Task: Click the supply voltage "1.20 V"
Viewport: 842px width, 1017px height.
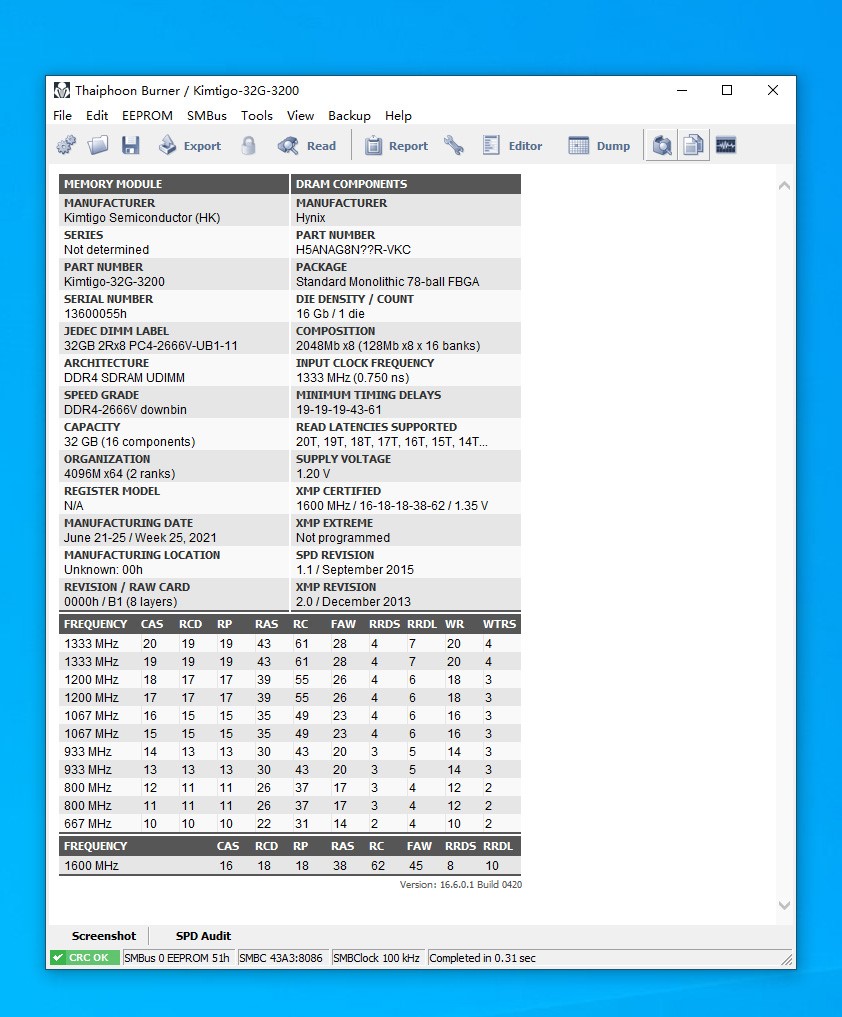Action: click(313, 473)
